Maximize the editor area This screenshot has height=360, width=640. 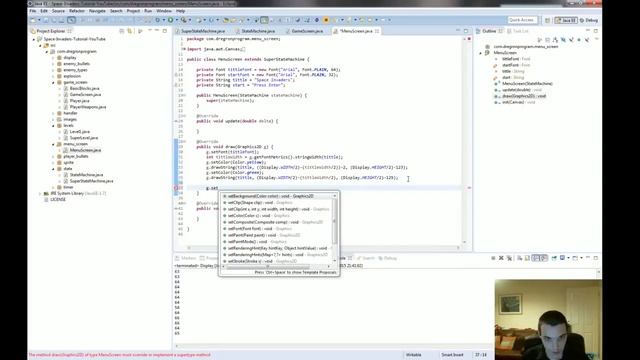466,31
